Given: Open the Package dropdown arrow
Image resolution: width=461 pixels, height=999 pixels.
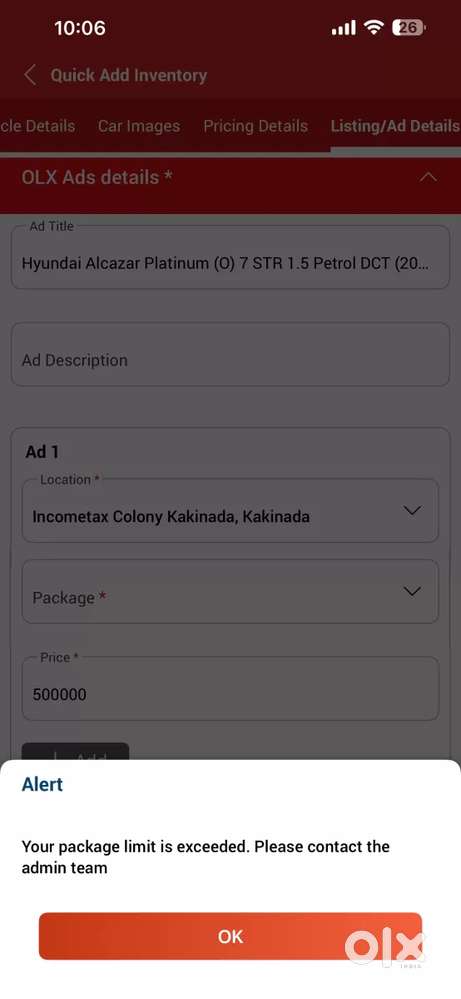Looking at the screenshot, I should coord(413,591).
